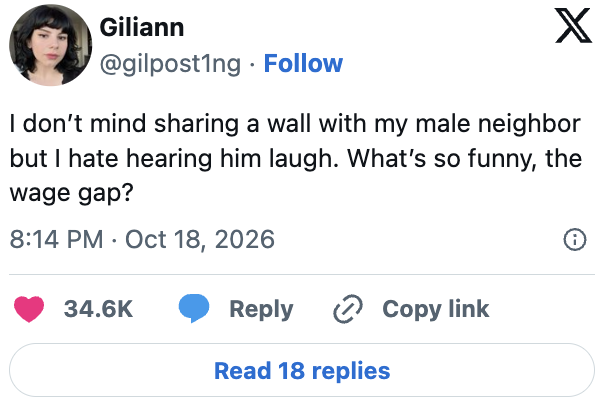This screenshot has width=606, height=418.
Task: Visit profile via the Giliann display name
Action: (142, 27)
